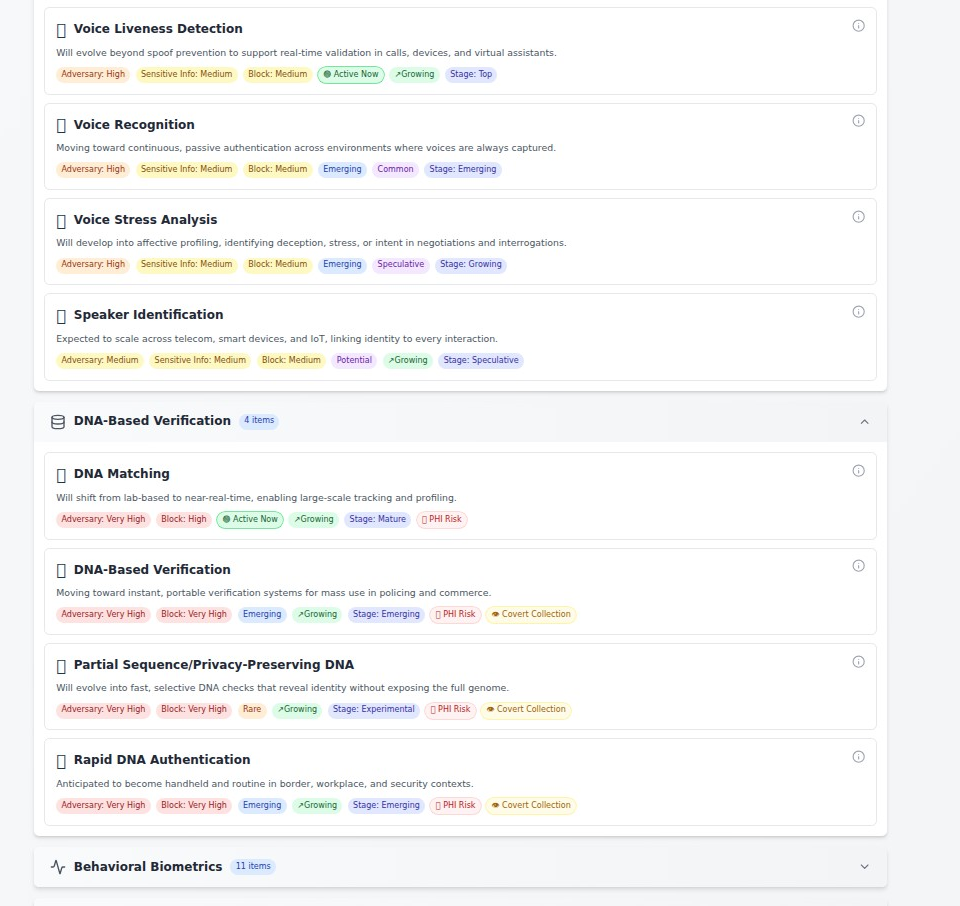Expand the Behavioral Biometrics section
The width and height of the screenshot is (960, 906).
click(x=864, y=867)
